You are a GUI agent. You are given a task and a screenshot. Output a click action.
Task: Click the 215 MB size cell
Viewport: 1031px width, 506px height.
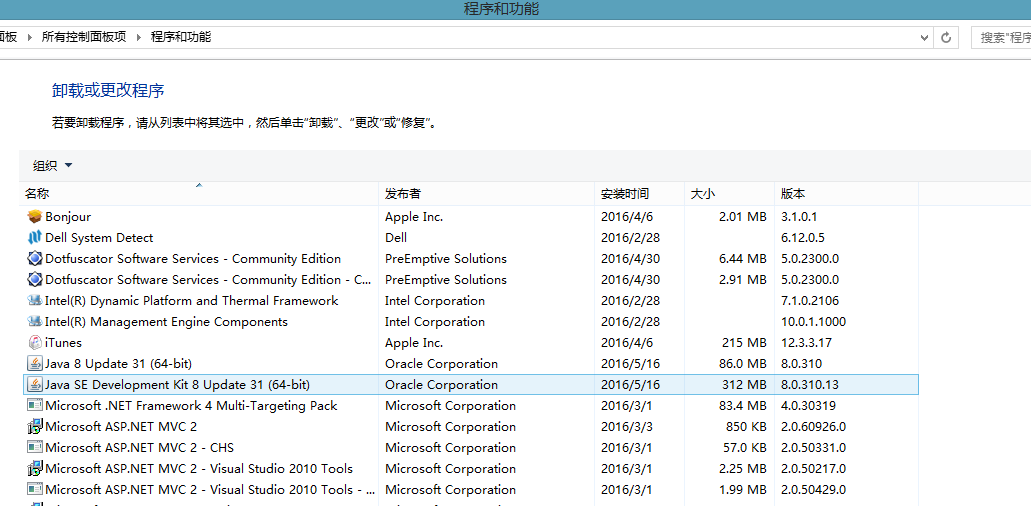(x=744, y=342)
